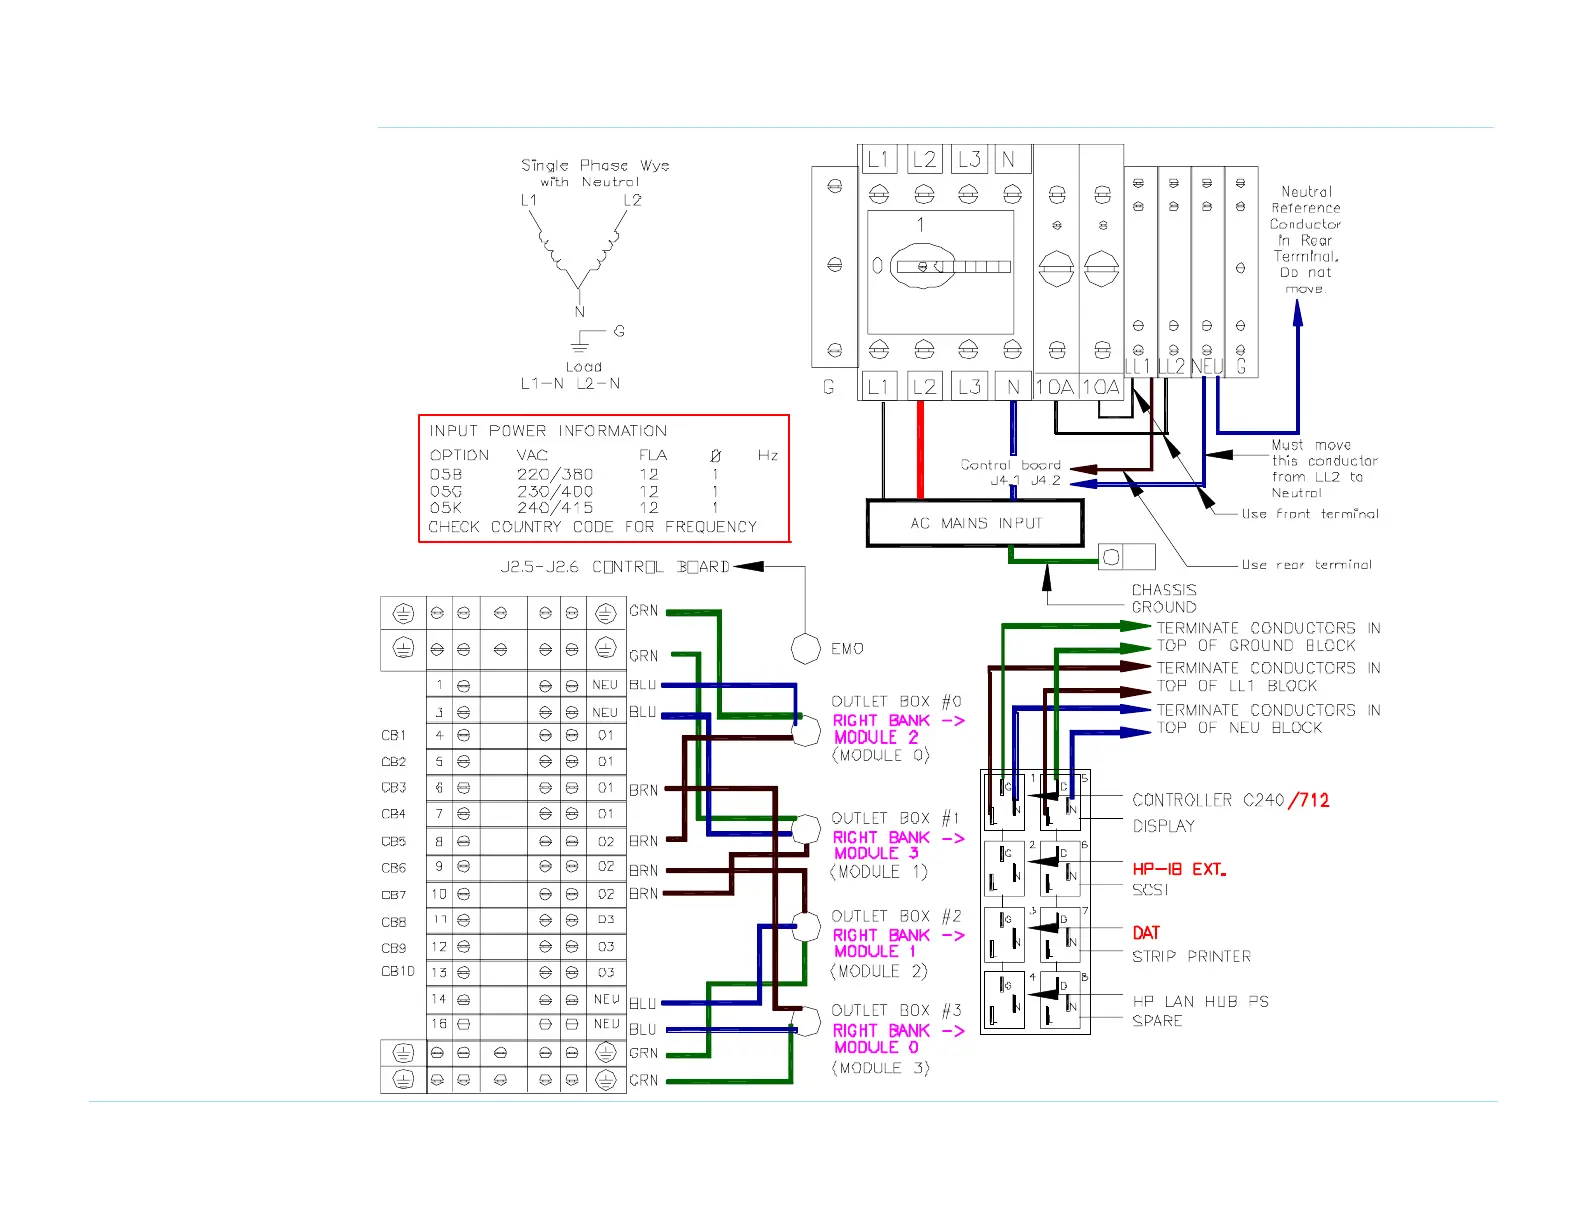
Task: Select outlet receptacle number 1
Action: (x=1003, y=801)
